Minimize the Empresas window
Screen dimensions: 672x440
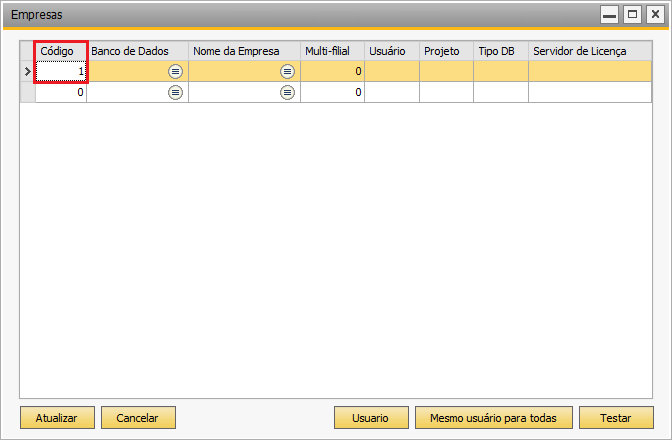pyautogui.click(x=609, y=15)
